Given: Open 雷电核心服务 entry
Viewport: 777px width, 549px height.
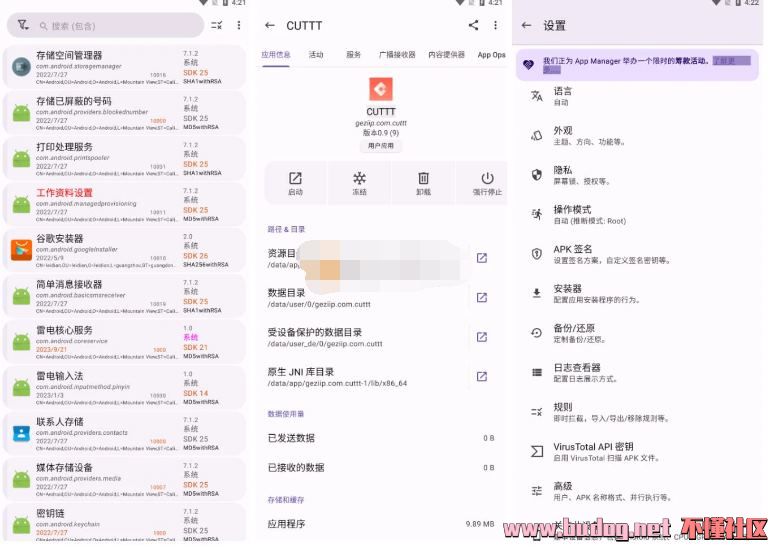Looking at the screenshot, I should click(x=124, y=342).
